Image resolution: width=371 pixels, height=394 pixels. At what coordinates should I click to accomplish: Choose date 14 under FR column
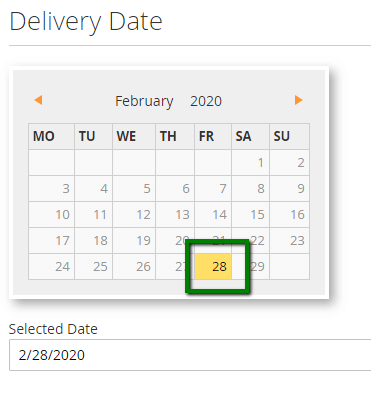pyautogui.click(x=213, y=215)
